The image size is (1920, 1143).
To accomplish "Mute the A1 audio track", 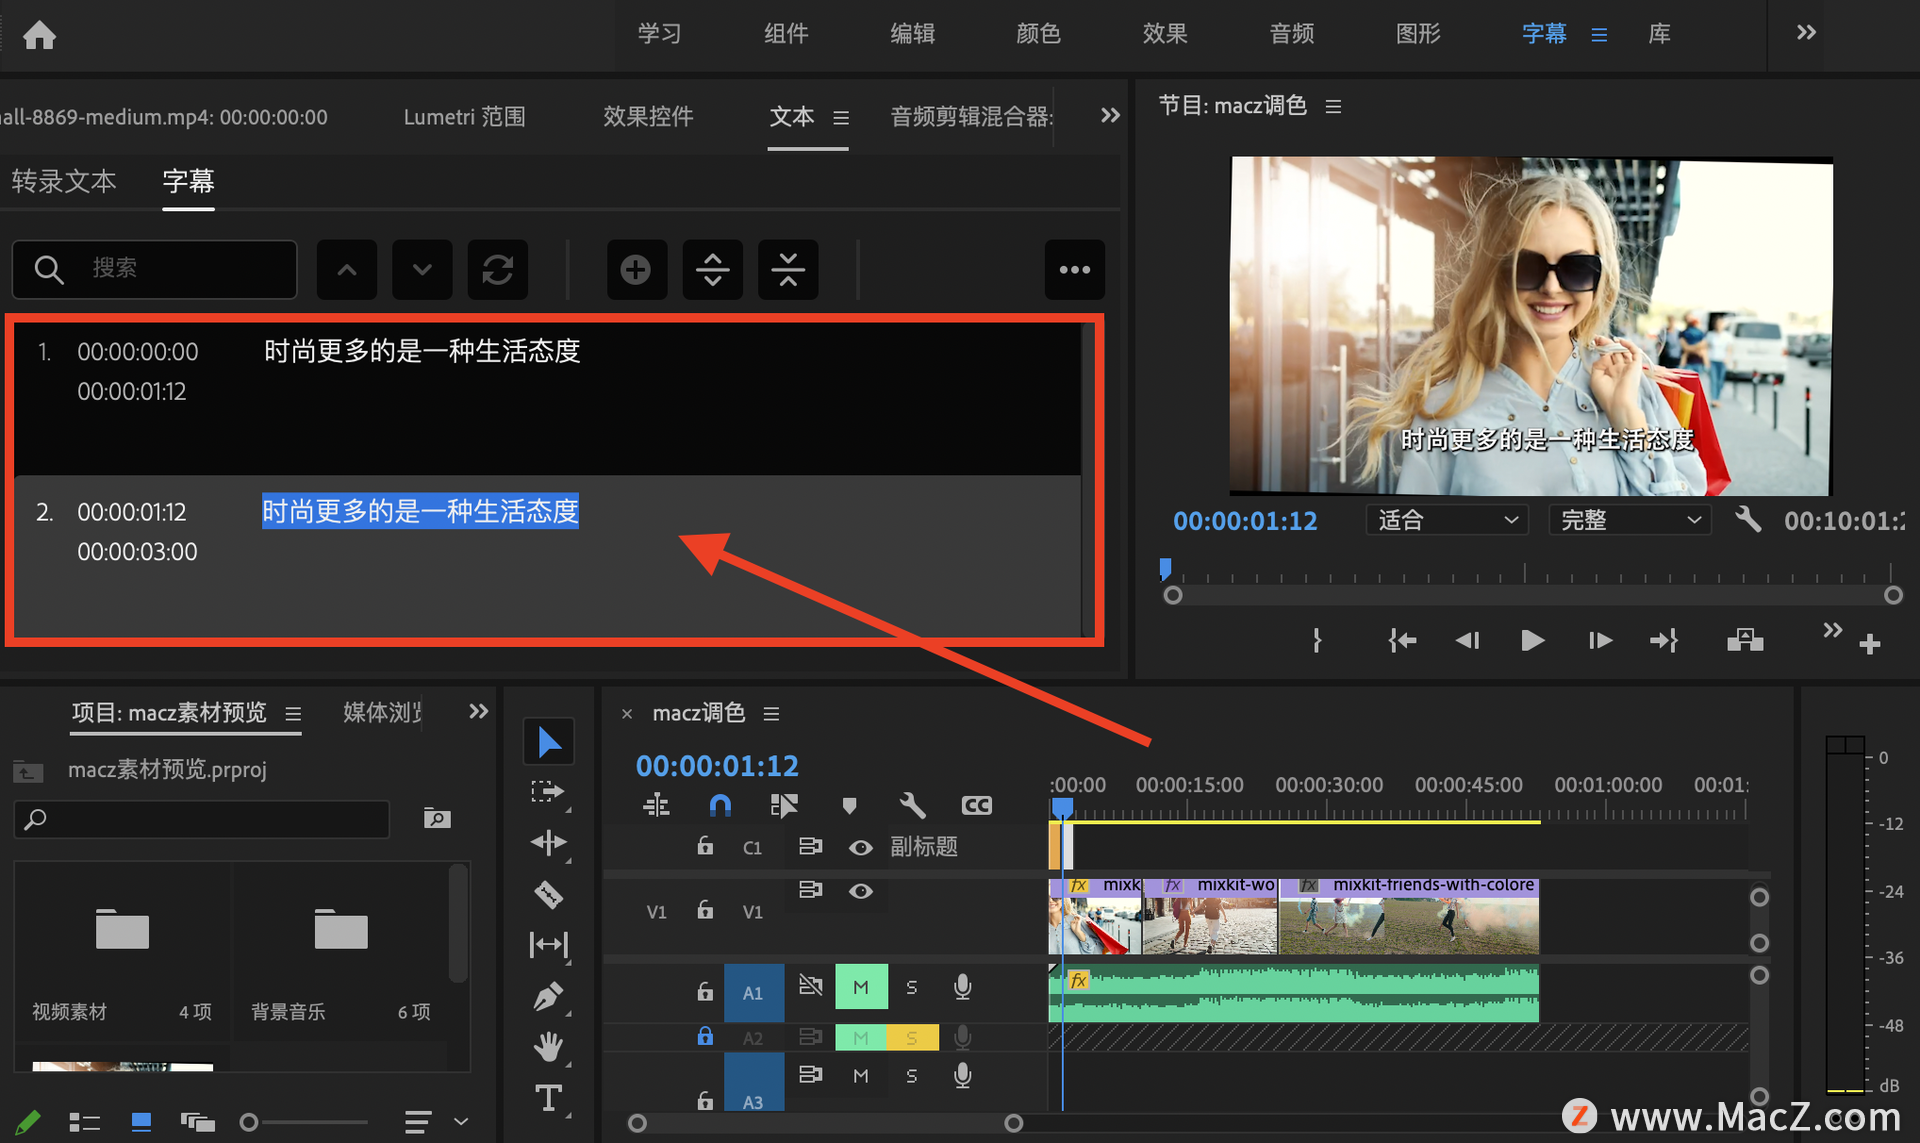I will [860, 987].
